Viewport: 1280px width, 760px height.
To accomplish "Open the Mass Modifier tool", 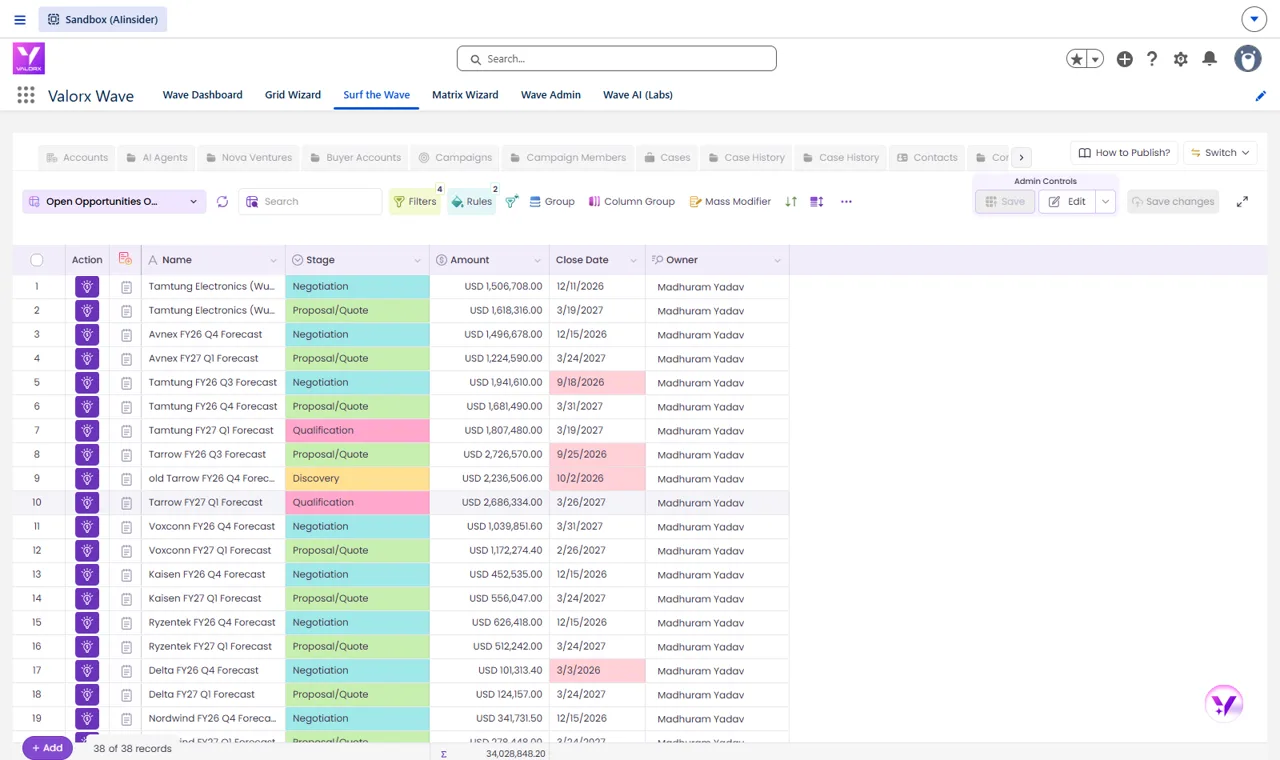I will [x=730, y=202].
